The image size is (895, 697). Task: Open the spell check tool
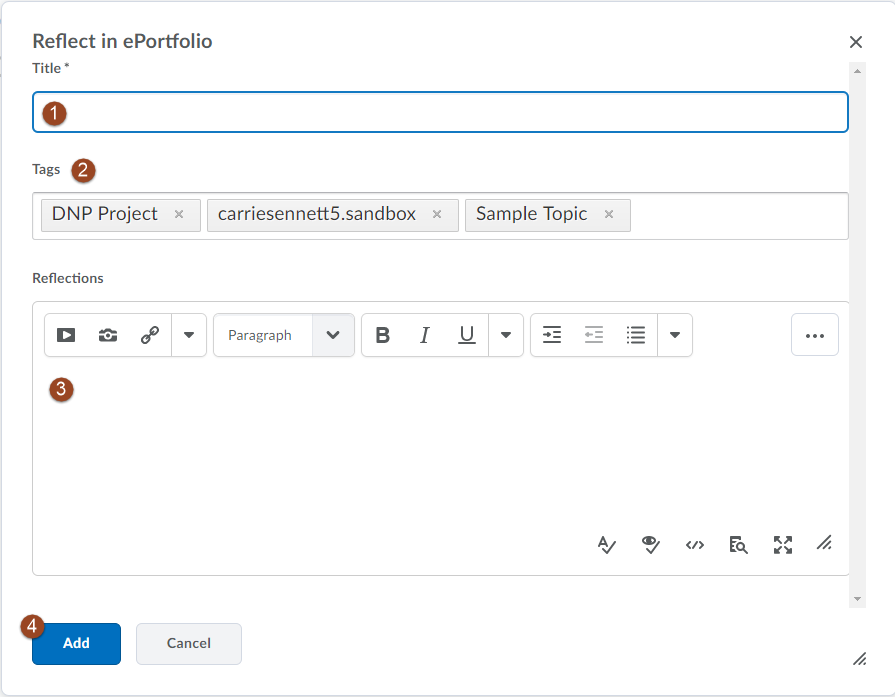[x=607, y=545]
